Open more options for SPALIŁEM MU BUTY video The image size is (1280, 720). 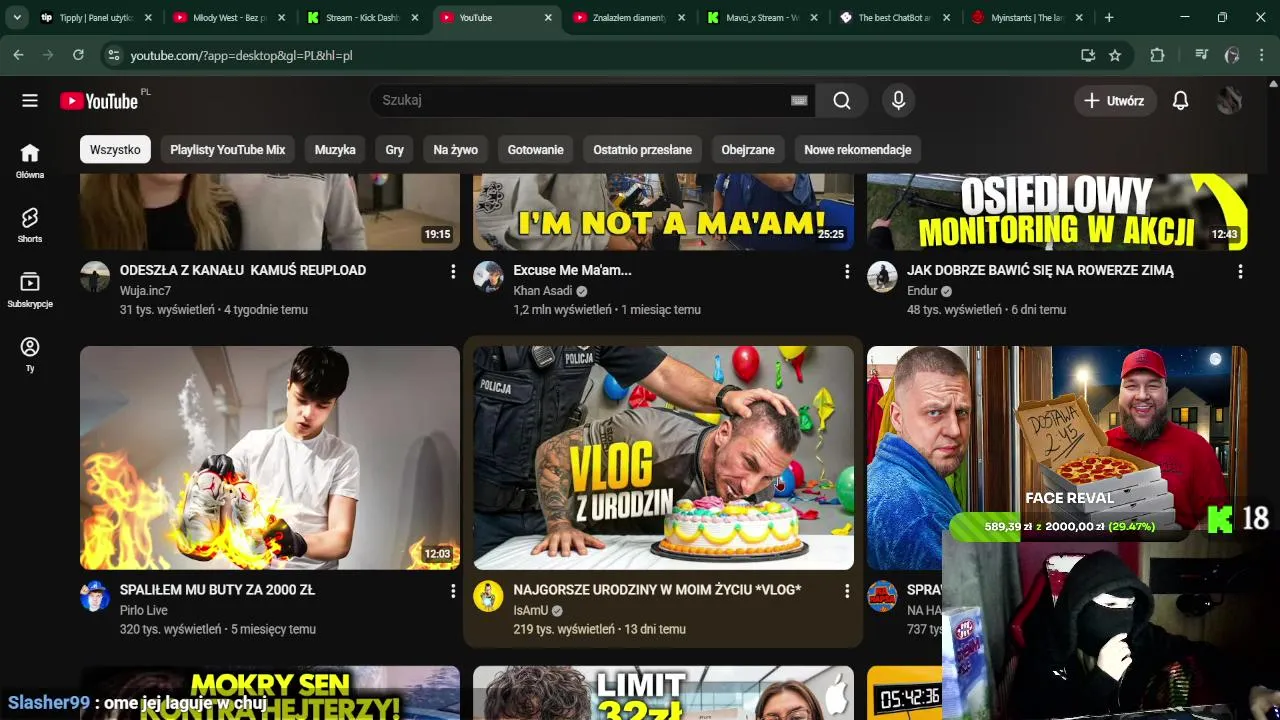click(453, 591)
